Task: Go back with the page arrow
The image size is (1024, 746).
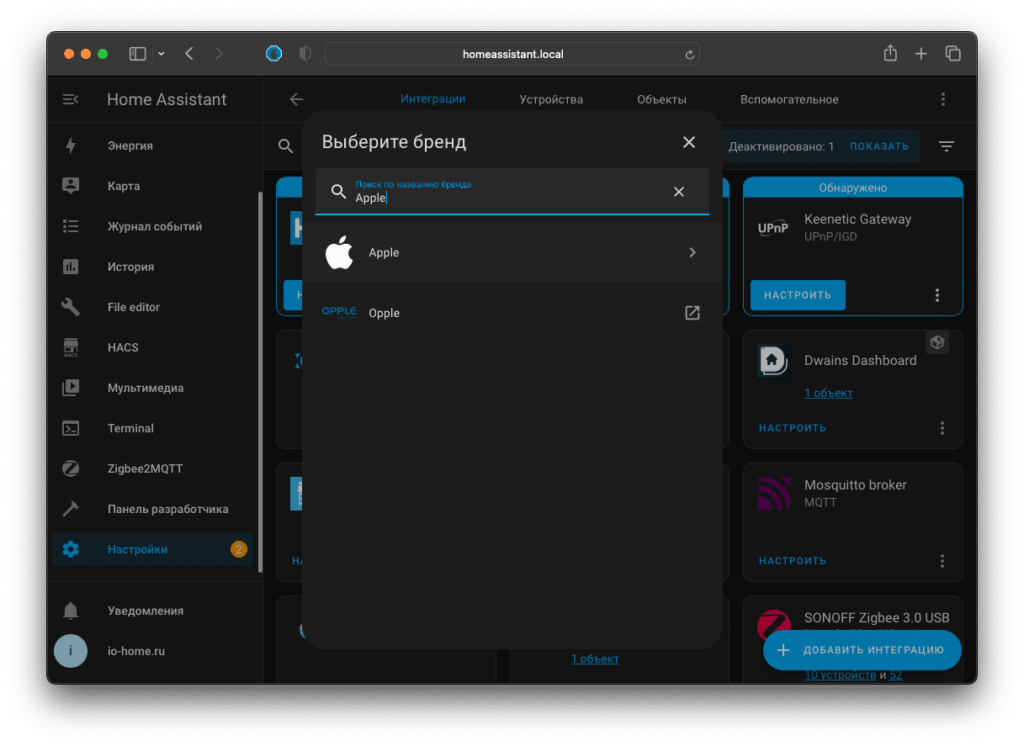Action: [x=296, y=99]
